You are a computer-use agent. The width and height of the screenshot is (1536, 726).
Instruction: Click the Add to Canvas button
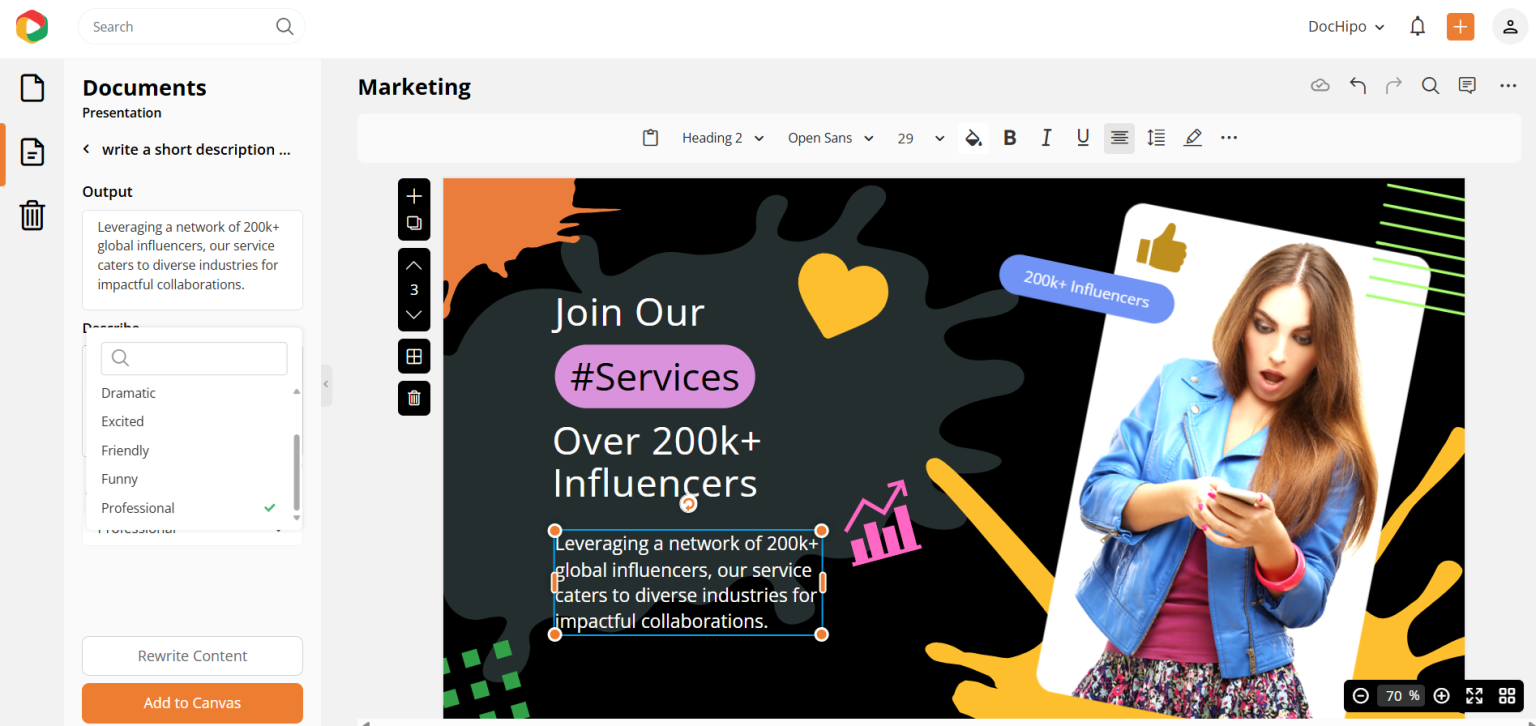pos(192,703)
